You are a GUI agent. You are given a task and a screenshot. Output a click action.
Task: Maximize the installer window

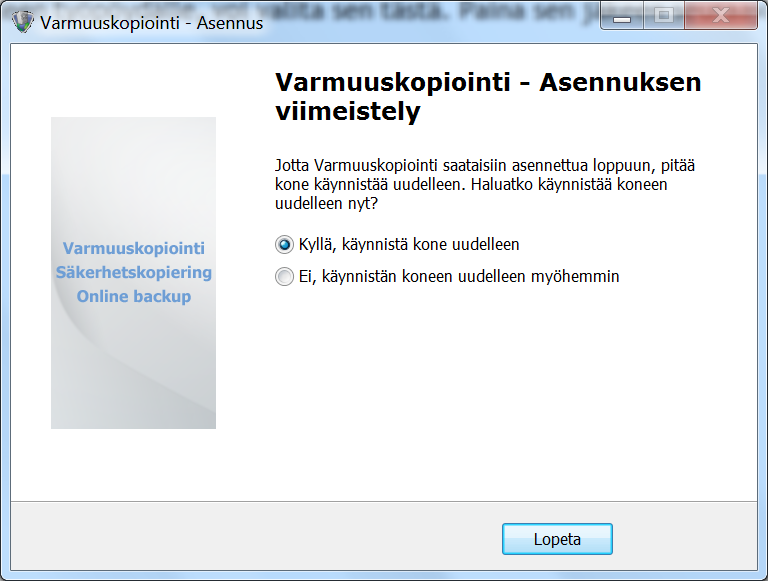coord(664,16)
